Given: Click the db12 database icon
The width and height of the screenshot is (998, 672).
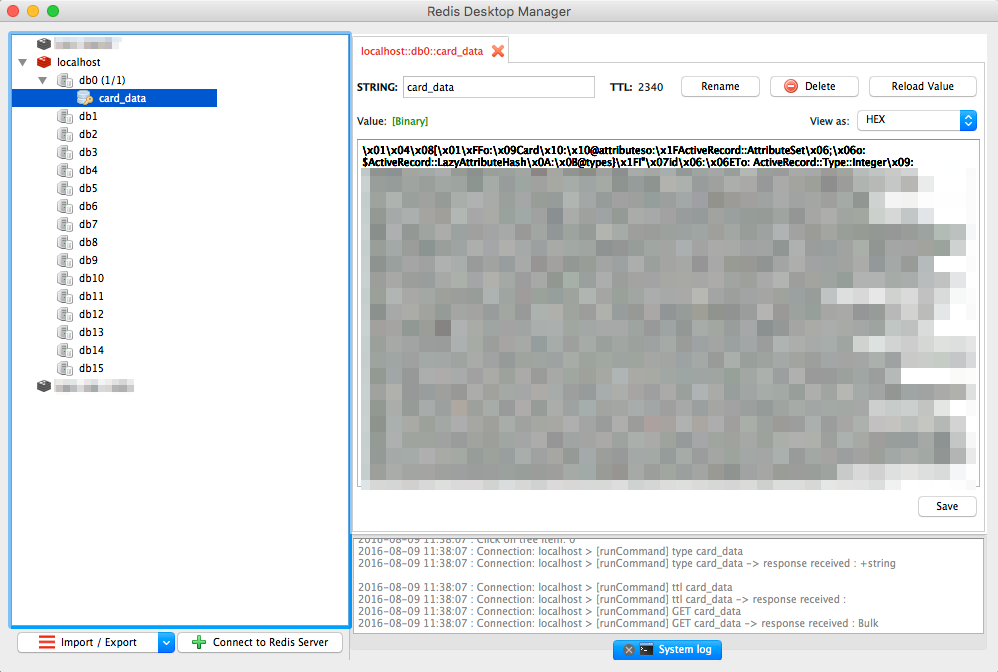Looking at the screenshot, I should [x=65, y=314].
